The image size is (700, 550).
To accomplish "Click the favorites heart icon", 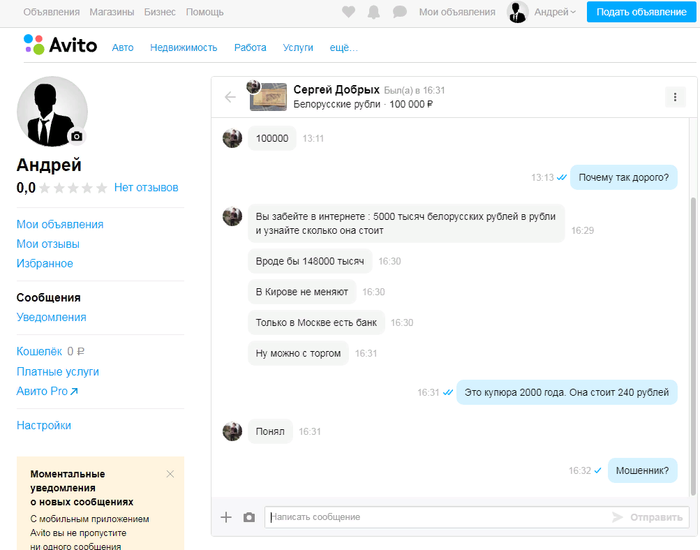I will pos(348,12).
